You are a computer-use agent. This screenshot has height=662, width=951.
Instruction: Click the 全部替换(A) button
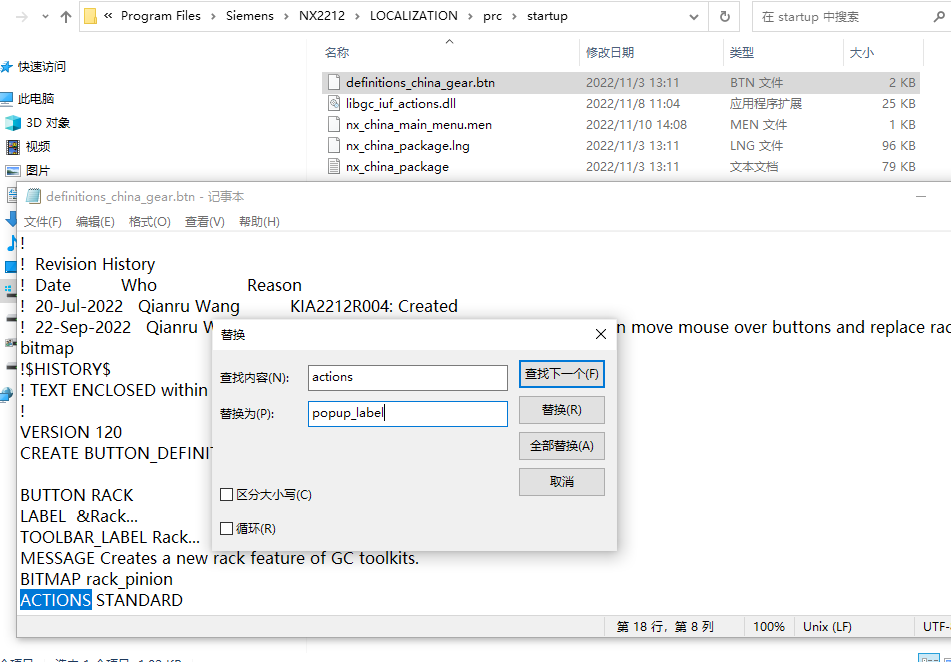tap(561, 446)
